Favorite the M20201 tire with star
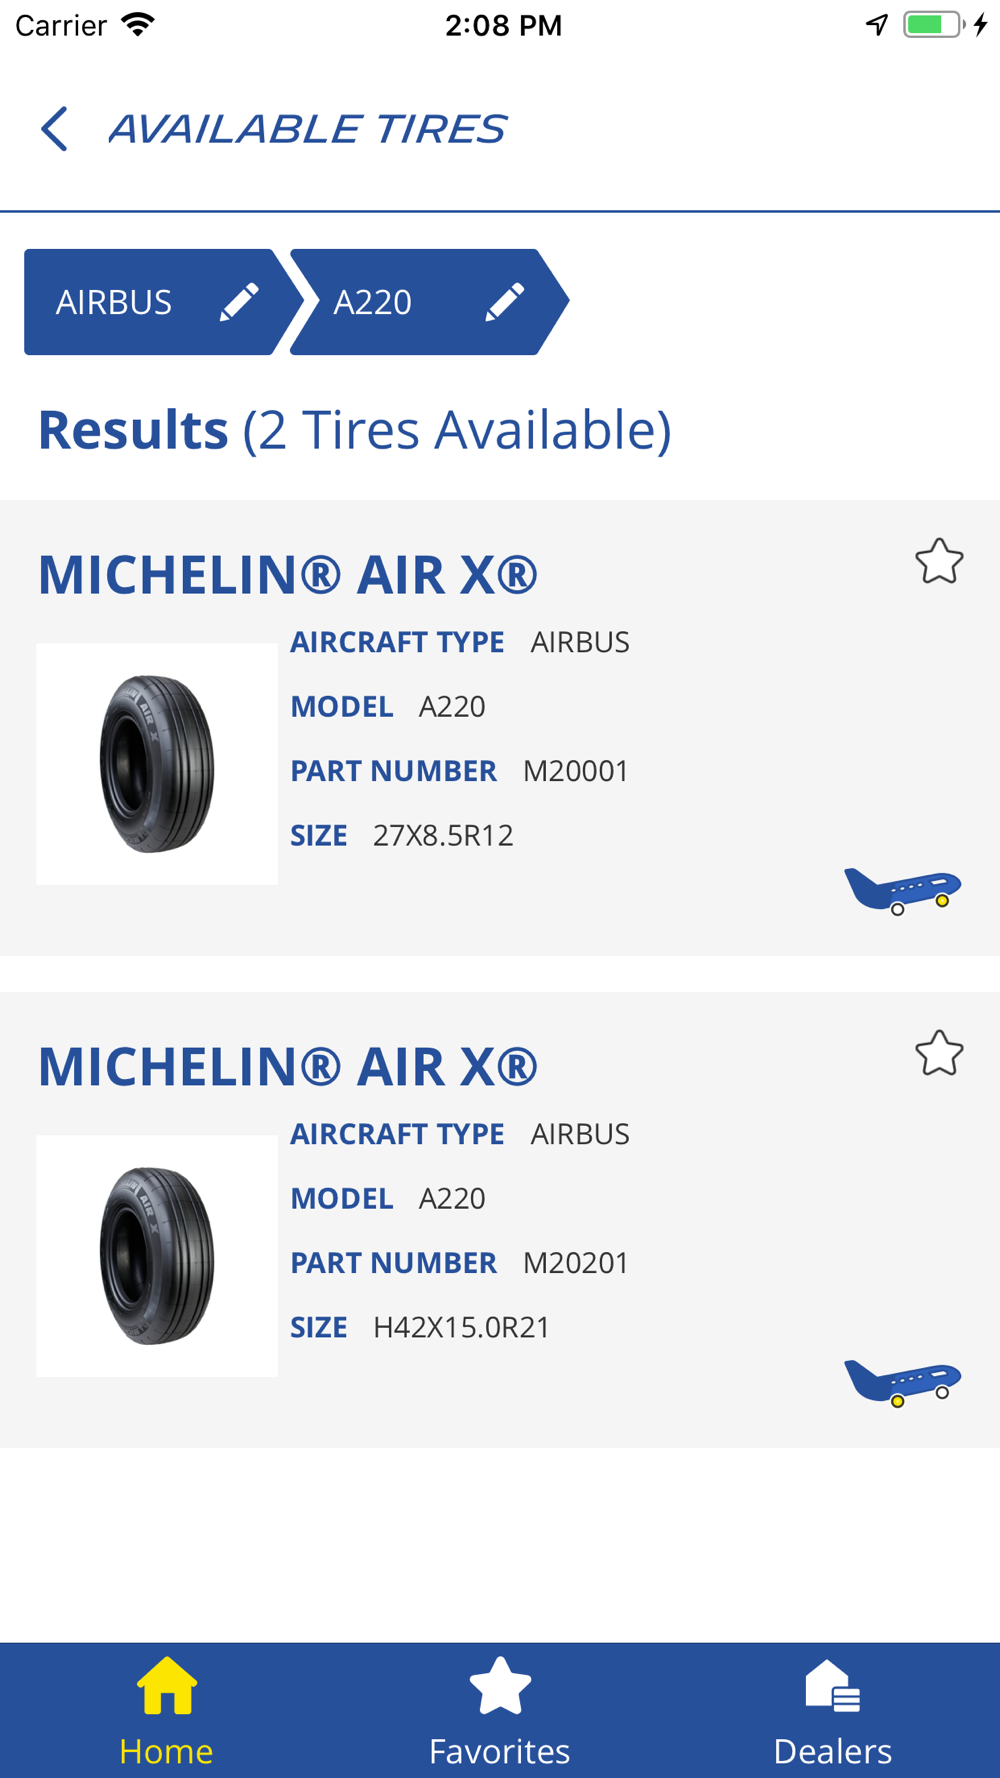This screenshot has width=1000, height=1778. [x=939, y=1053]
